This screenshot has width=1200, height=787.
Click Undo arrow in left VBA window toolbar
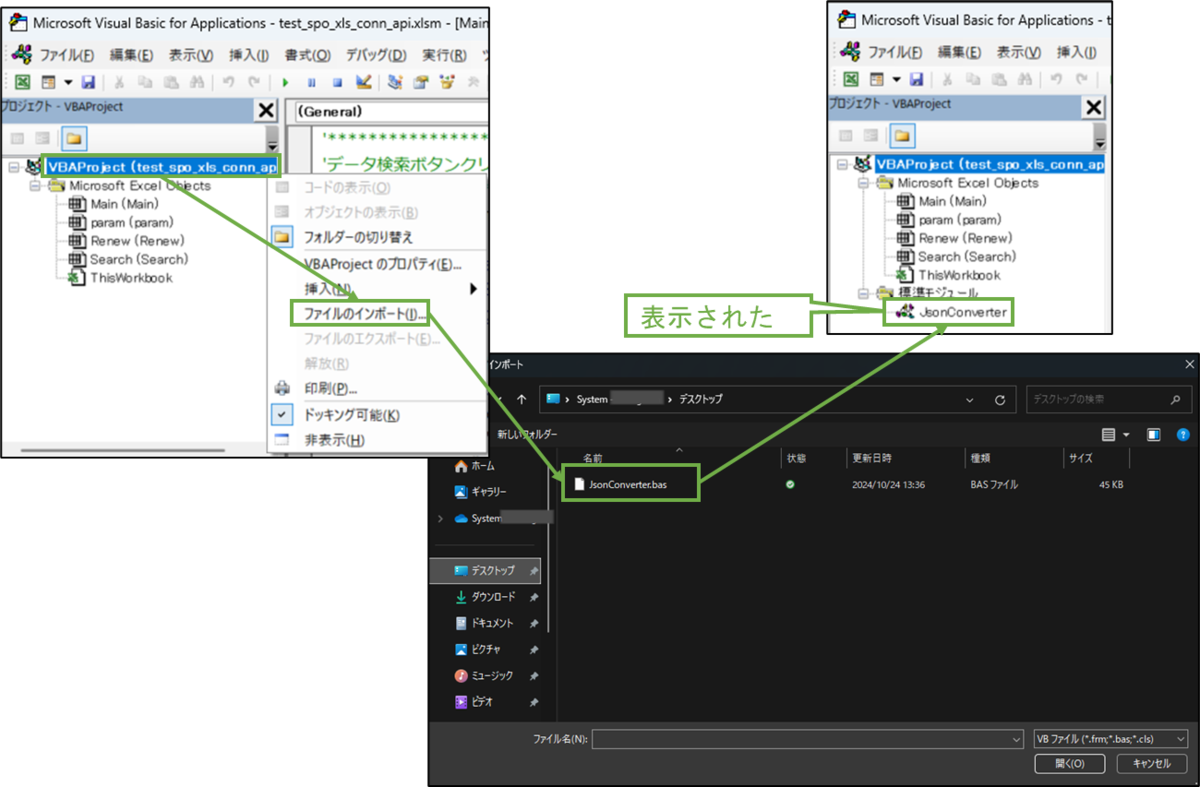tap(228, 82)
